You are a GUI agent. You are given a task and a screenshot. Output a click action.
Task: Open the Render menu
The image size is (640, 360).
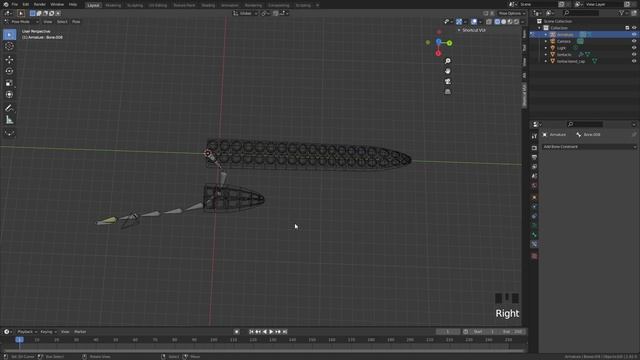40,4
